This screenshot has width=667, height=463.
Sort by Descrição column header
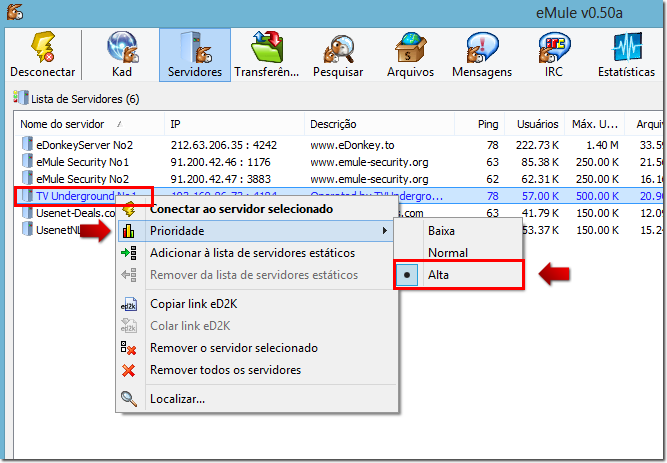[379, 124]
